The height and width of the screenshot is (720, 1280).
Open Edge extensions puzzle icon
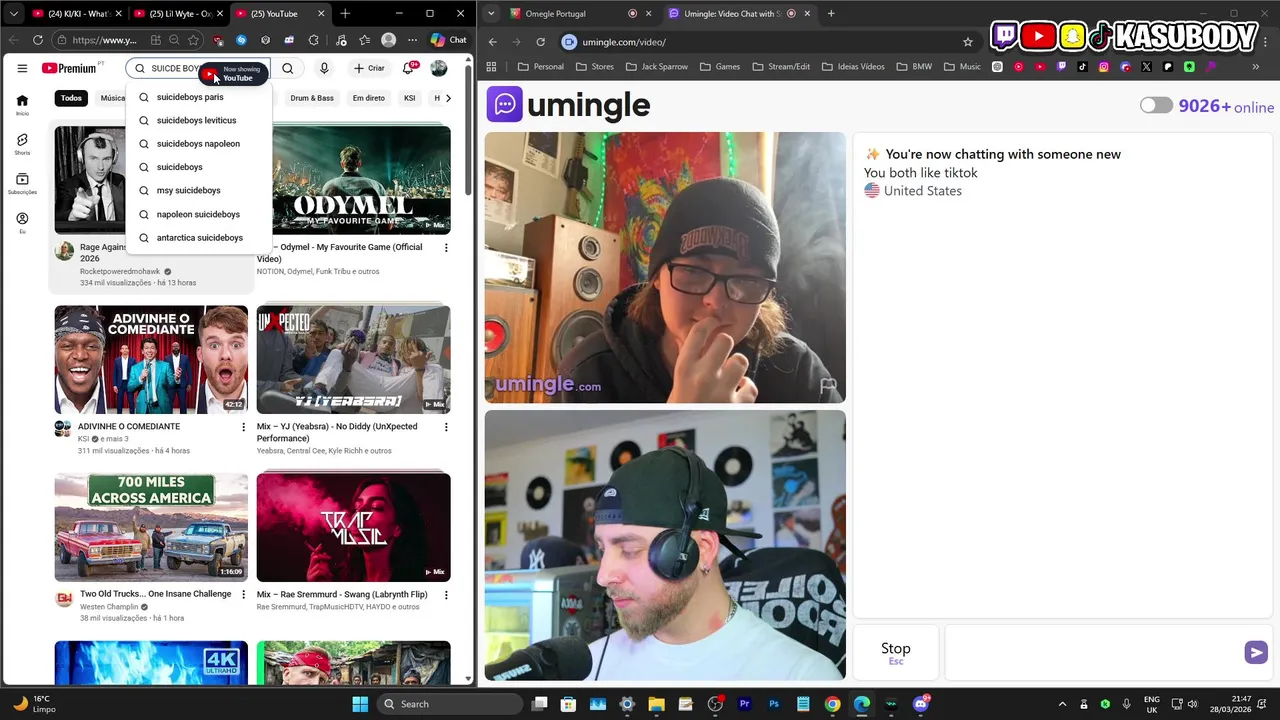(x=314, y=40)
